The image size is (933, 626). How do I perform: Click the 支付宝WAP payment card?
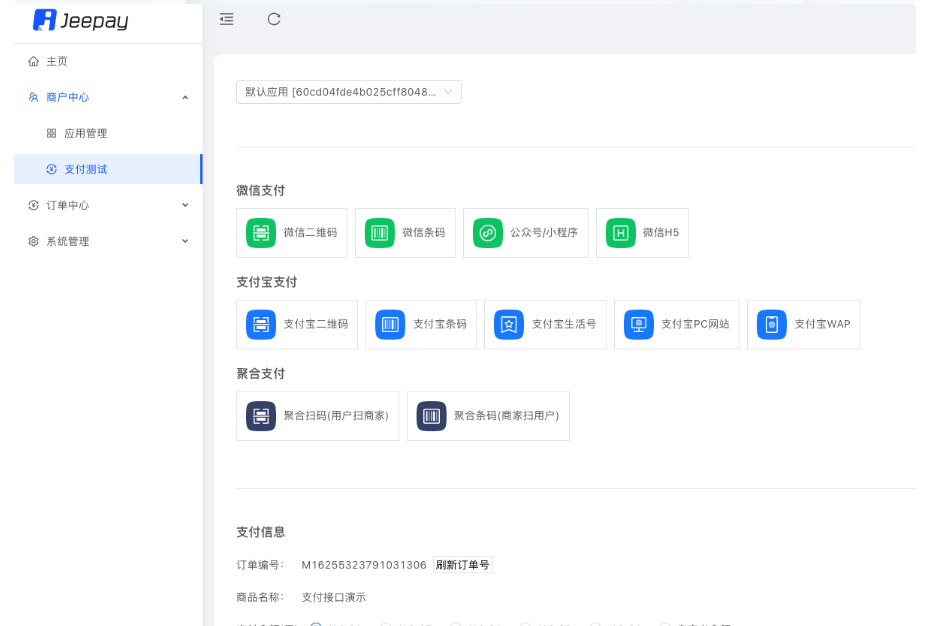pyautogui.click(x=803, y=324)
